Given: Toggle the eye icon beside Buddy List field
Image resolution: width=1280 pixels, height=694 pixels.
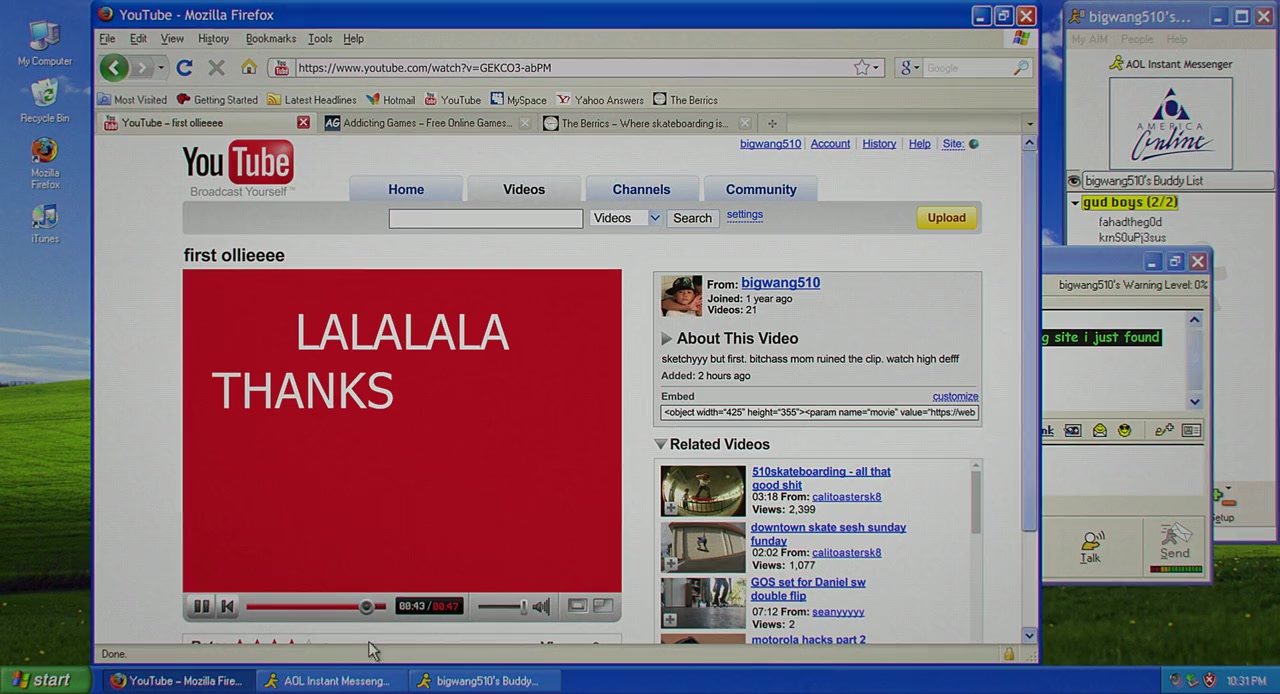Looking at the screenshot, I should [x=1074, y=181].
